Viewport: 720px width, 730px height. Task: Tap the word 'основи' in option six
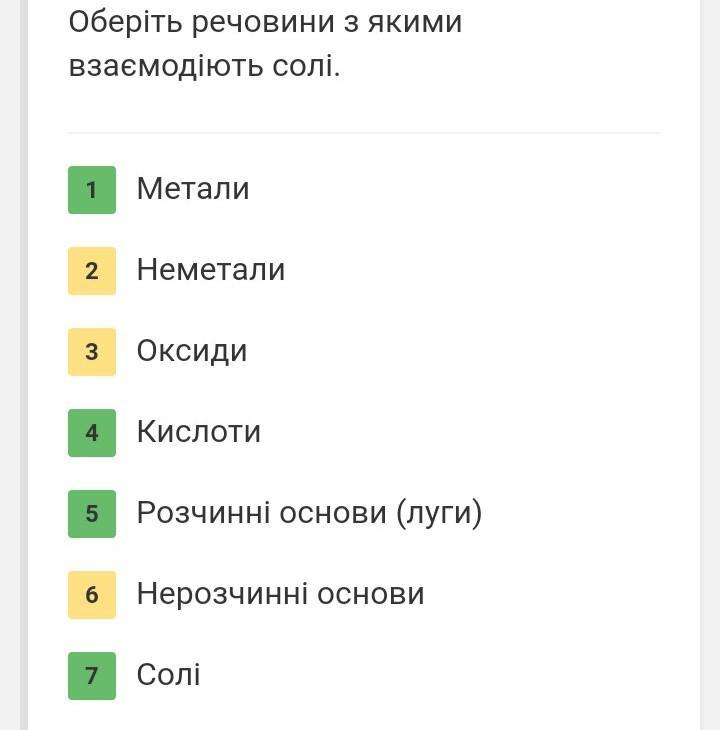371,594
